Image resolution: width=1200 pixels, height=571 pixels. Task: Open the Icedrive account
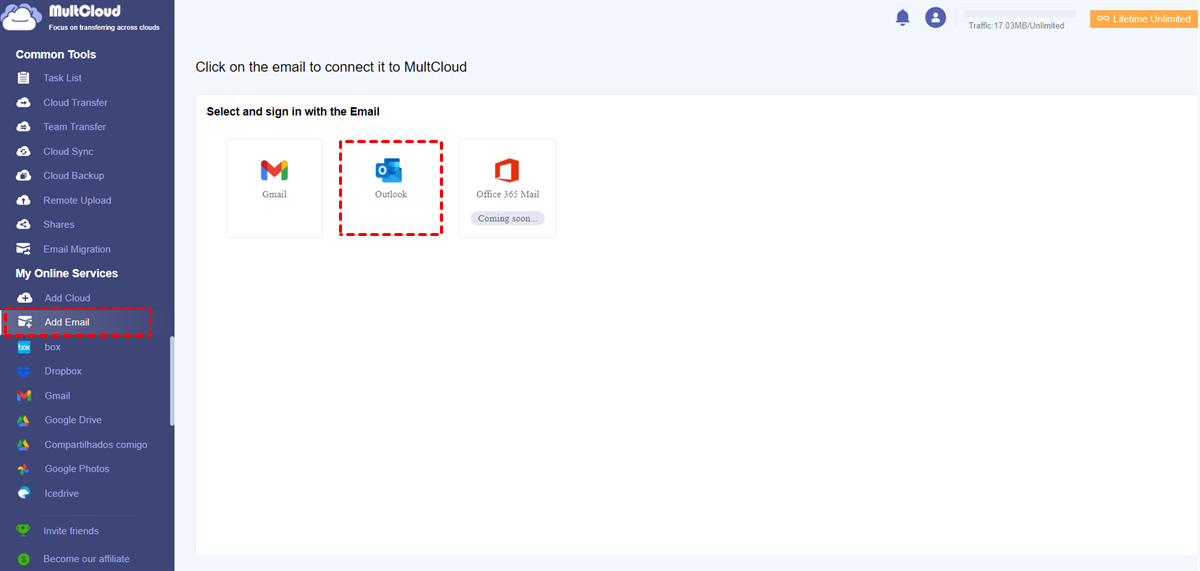(x=62, y=494)
